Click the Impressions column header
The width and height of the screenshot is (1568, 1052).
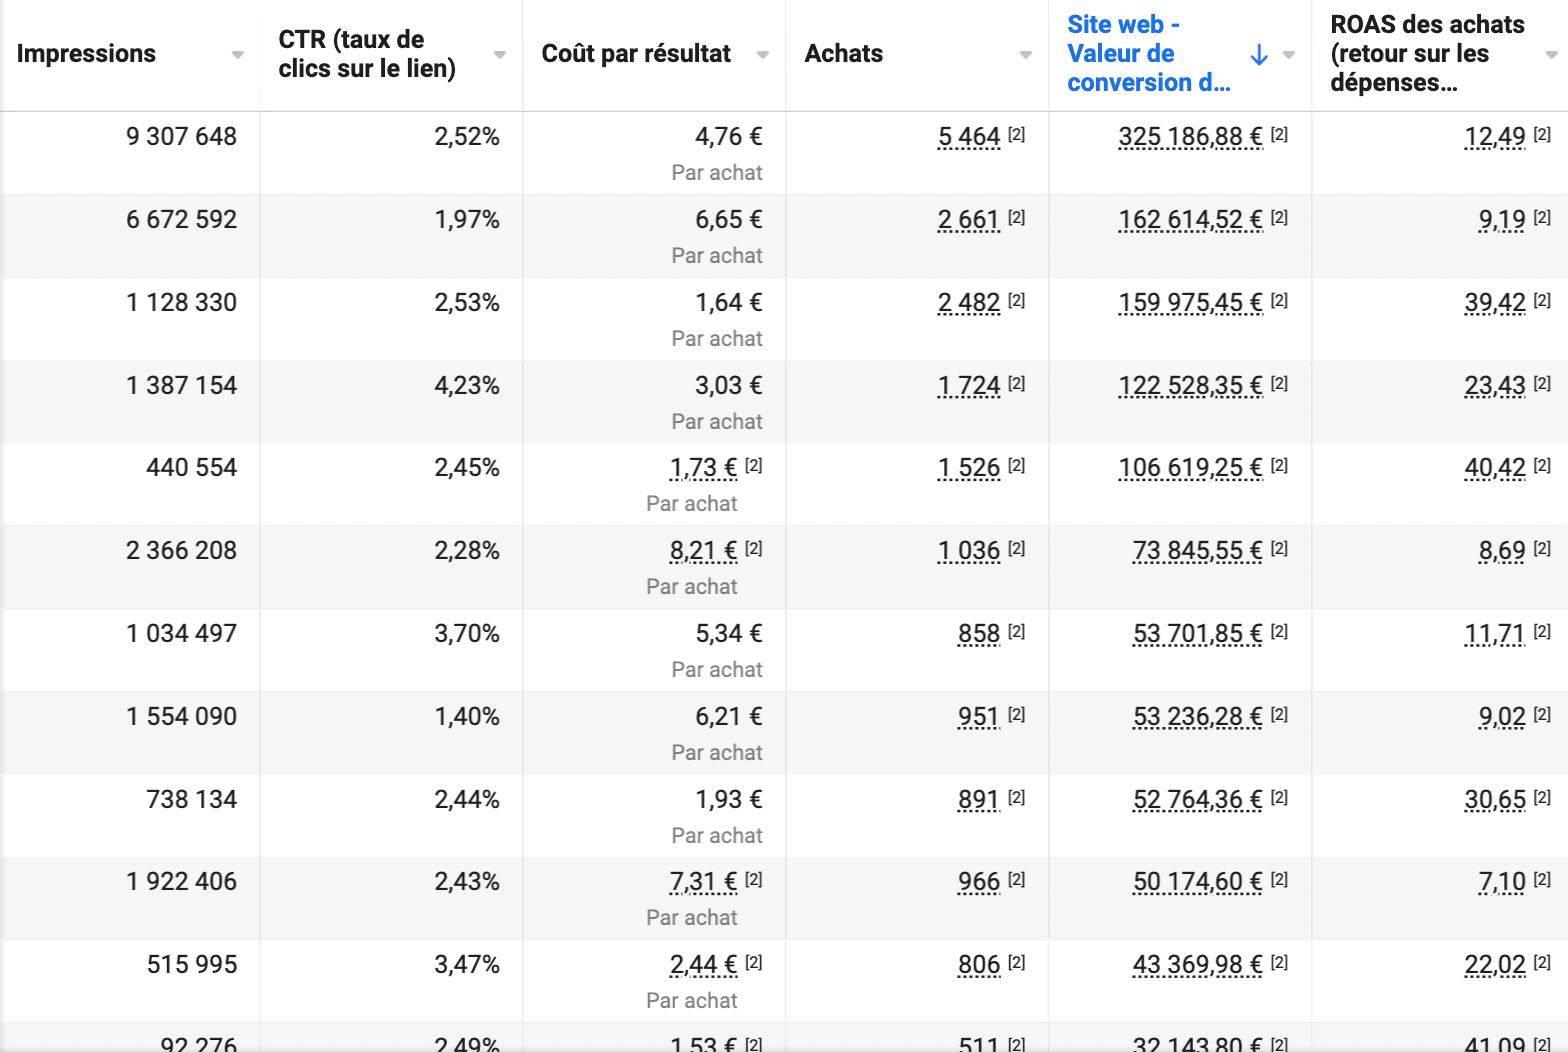[x=86, y=54]
